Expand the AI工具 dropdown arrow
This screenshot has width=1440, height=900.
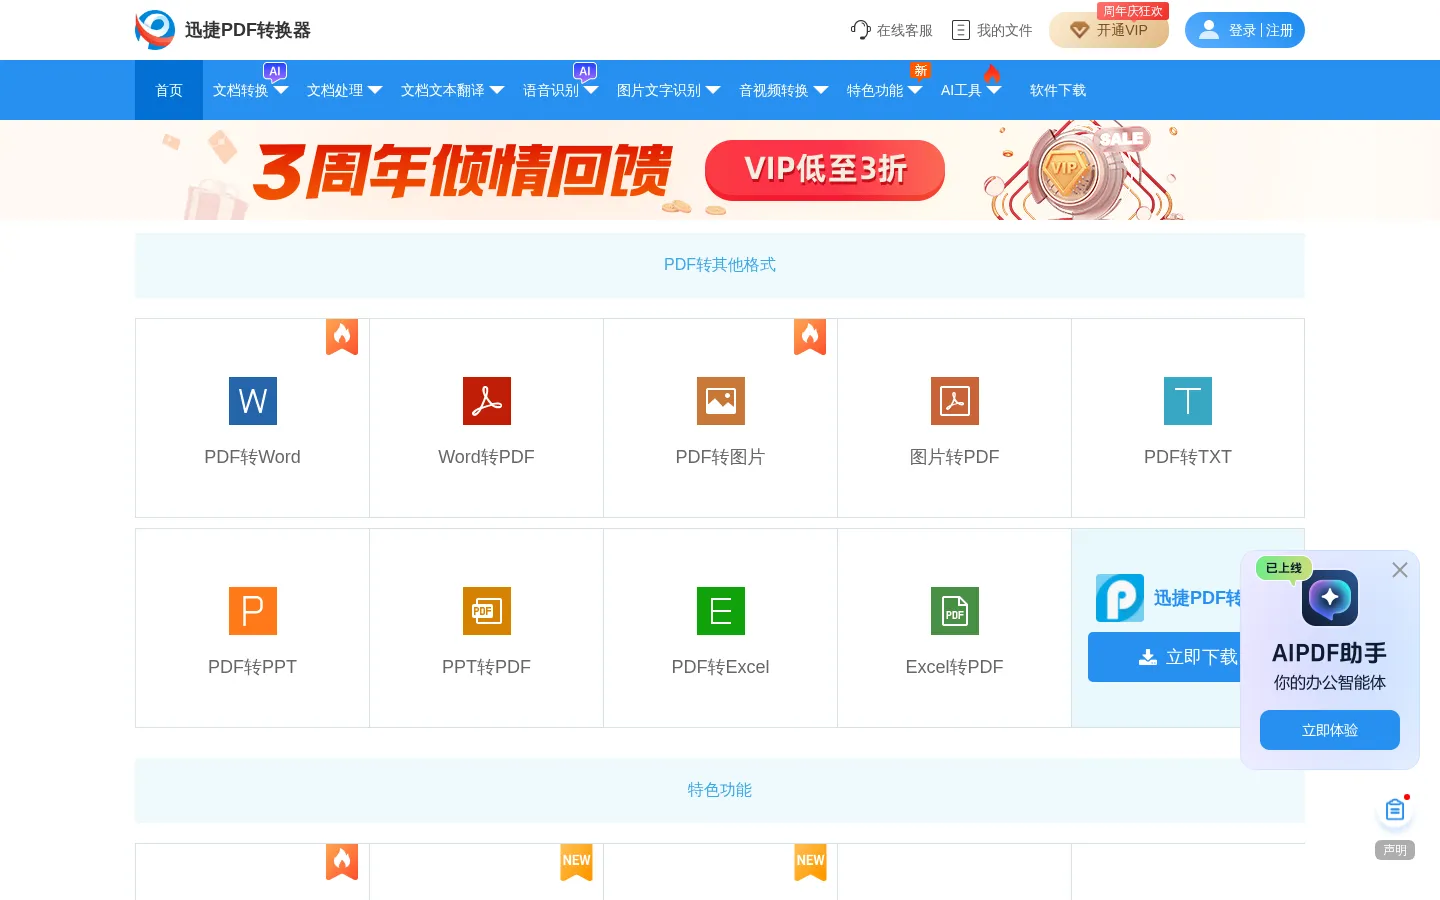994,90
